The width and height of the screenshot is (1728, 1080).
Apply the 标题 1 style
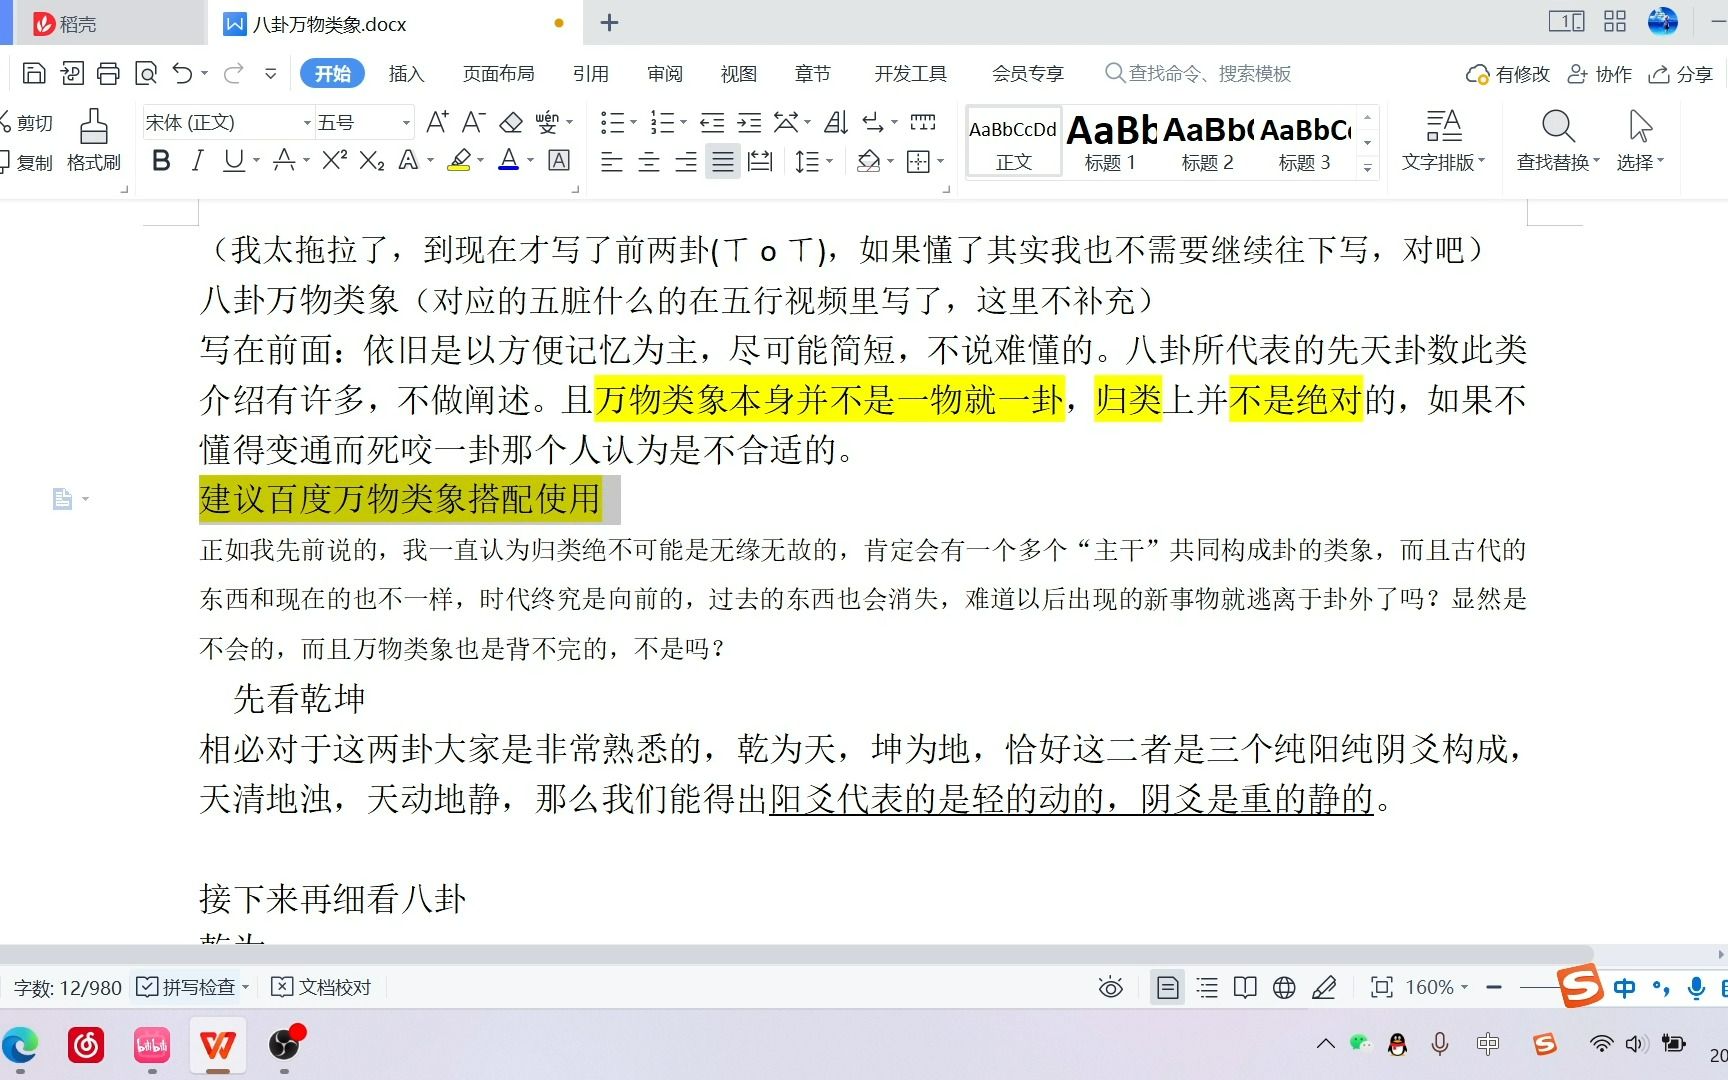pyautogui.click(x=1110, y=142)
